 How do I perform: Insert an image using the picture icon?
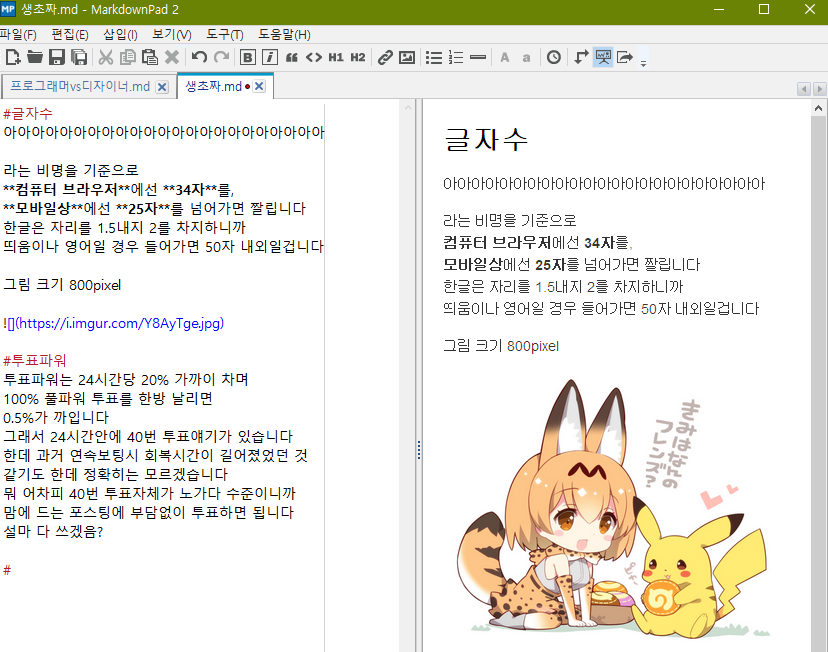[x=407, y=58]
